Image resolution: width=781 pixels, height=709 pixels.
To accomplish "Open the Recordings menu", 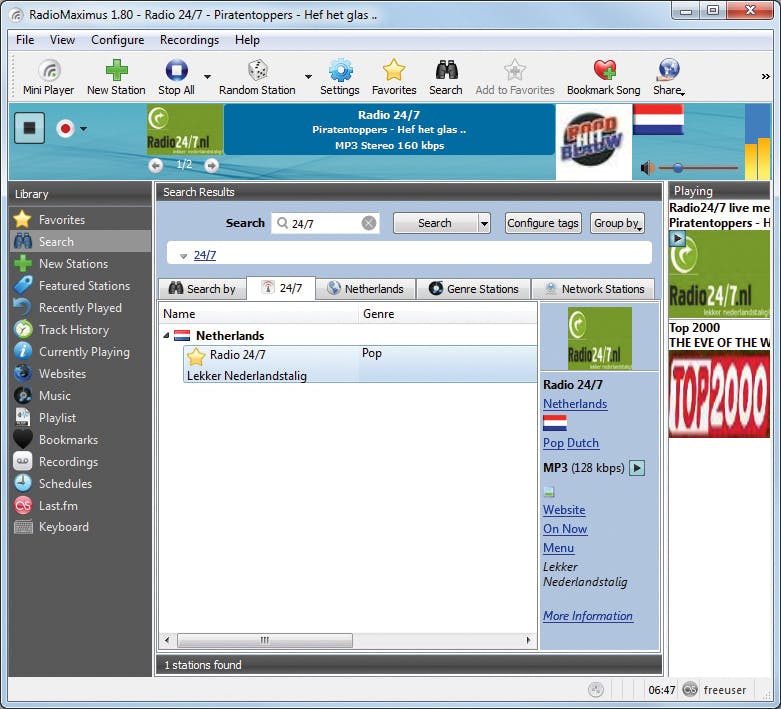I will coord(189,40).
